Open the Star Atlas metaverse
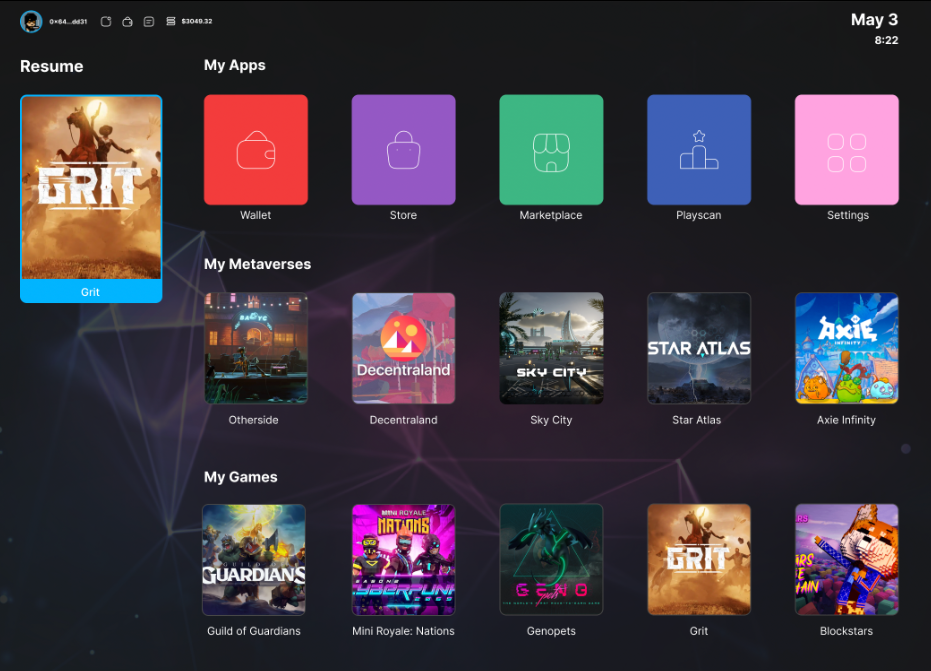931x671 pixels. click(699, 348)
